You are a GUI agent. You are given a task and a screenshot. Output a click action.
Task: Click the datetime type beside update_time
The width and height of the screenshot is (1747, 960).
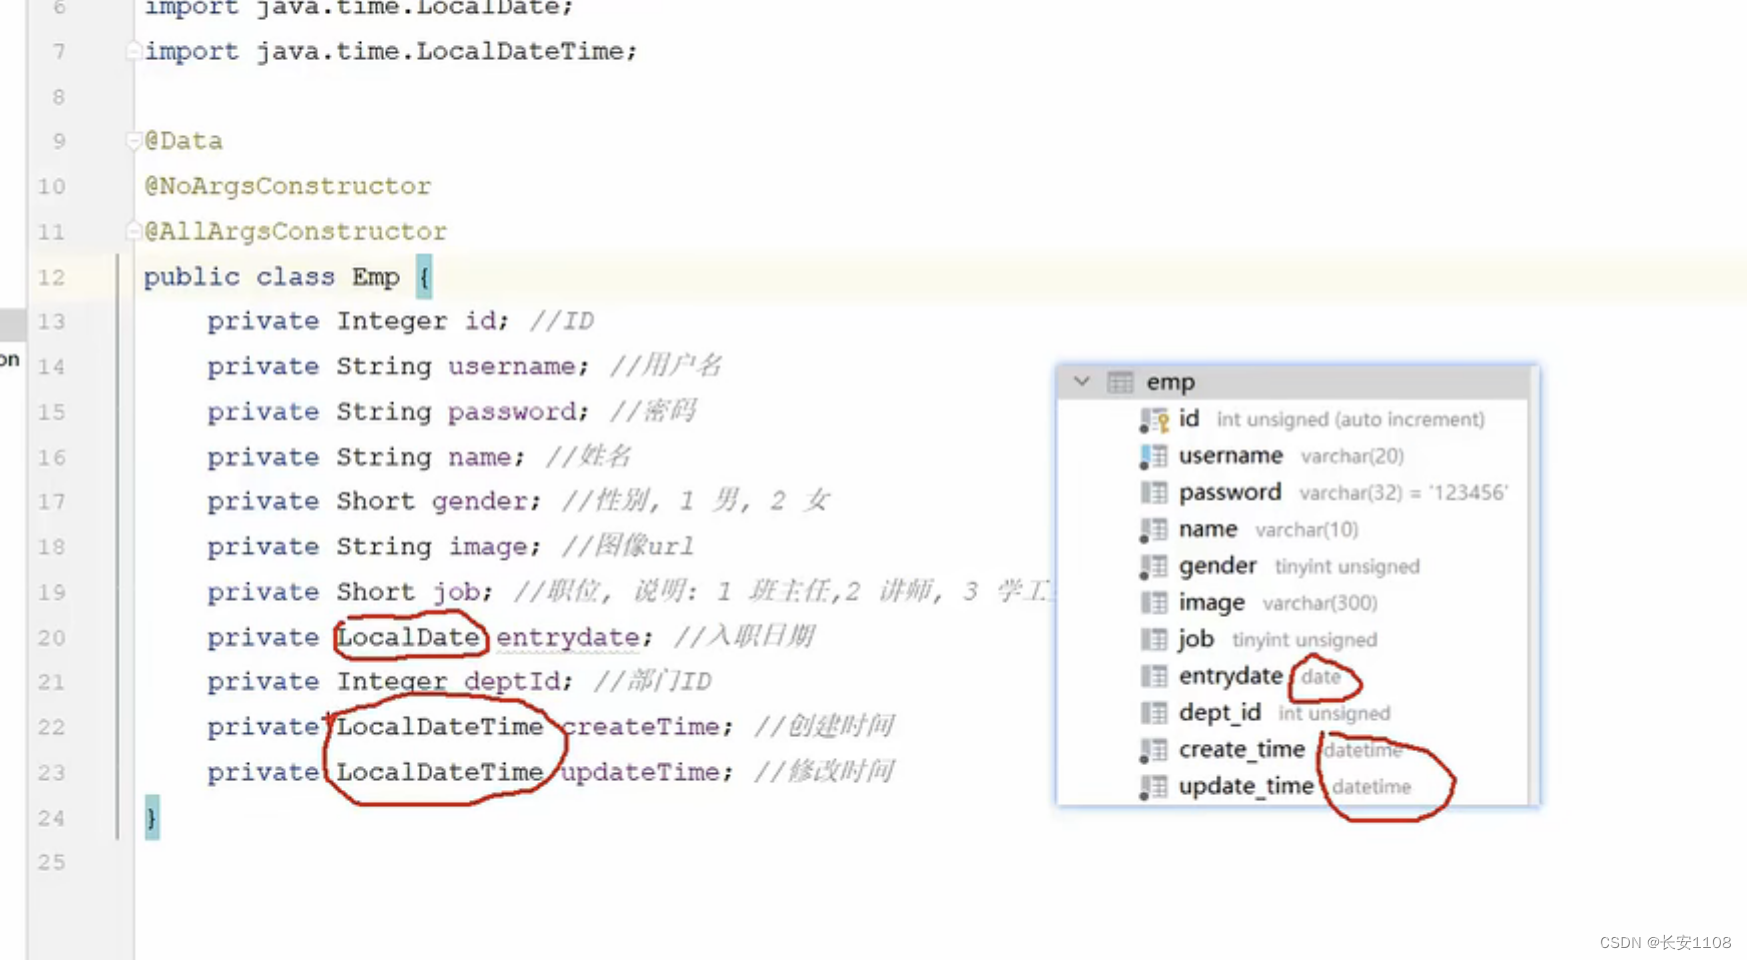tap(1371, 787)
